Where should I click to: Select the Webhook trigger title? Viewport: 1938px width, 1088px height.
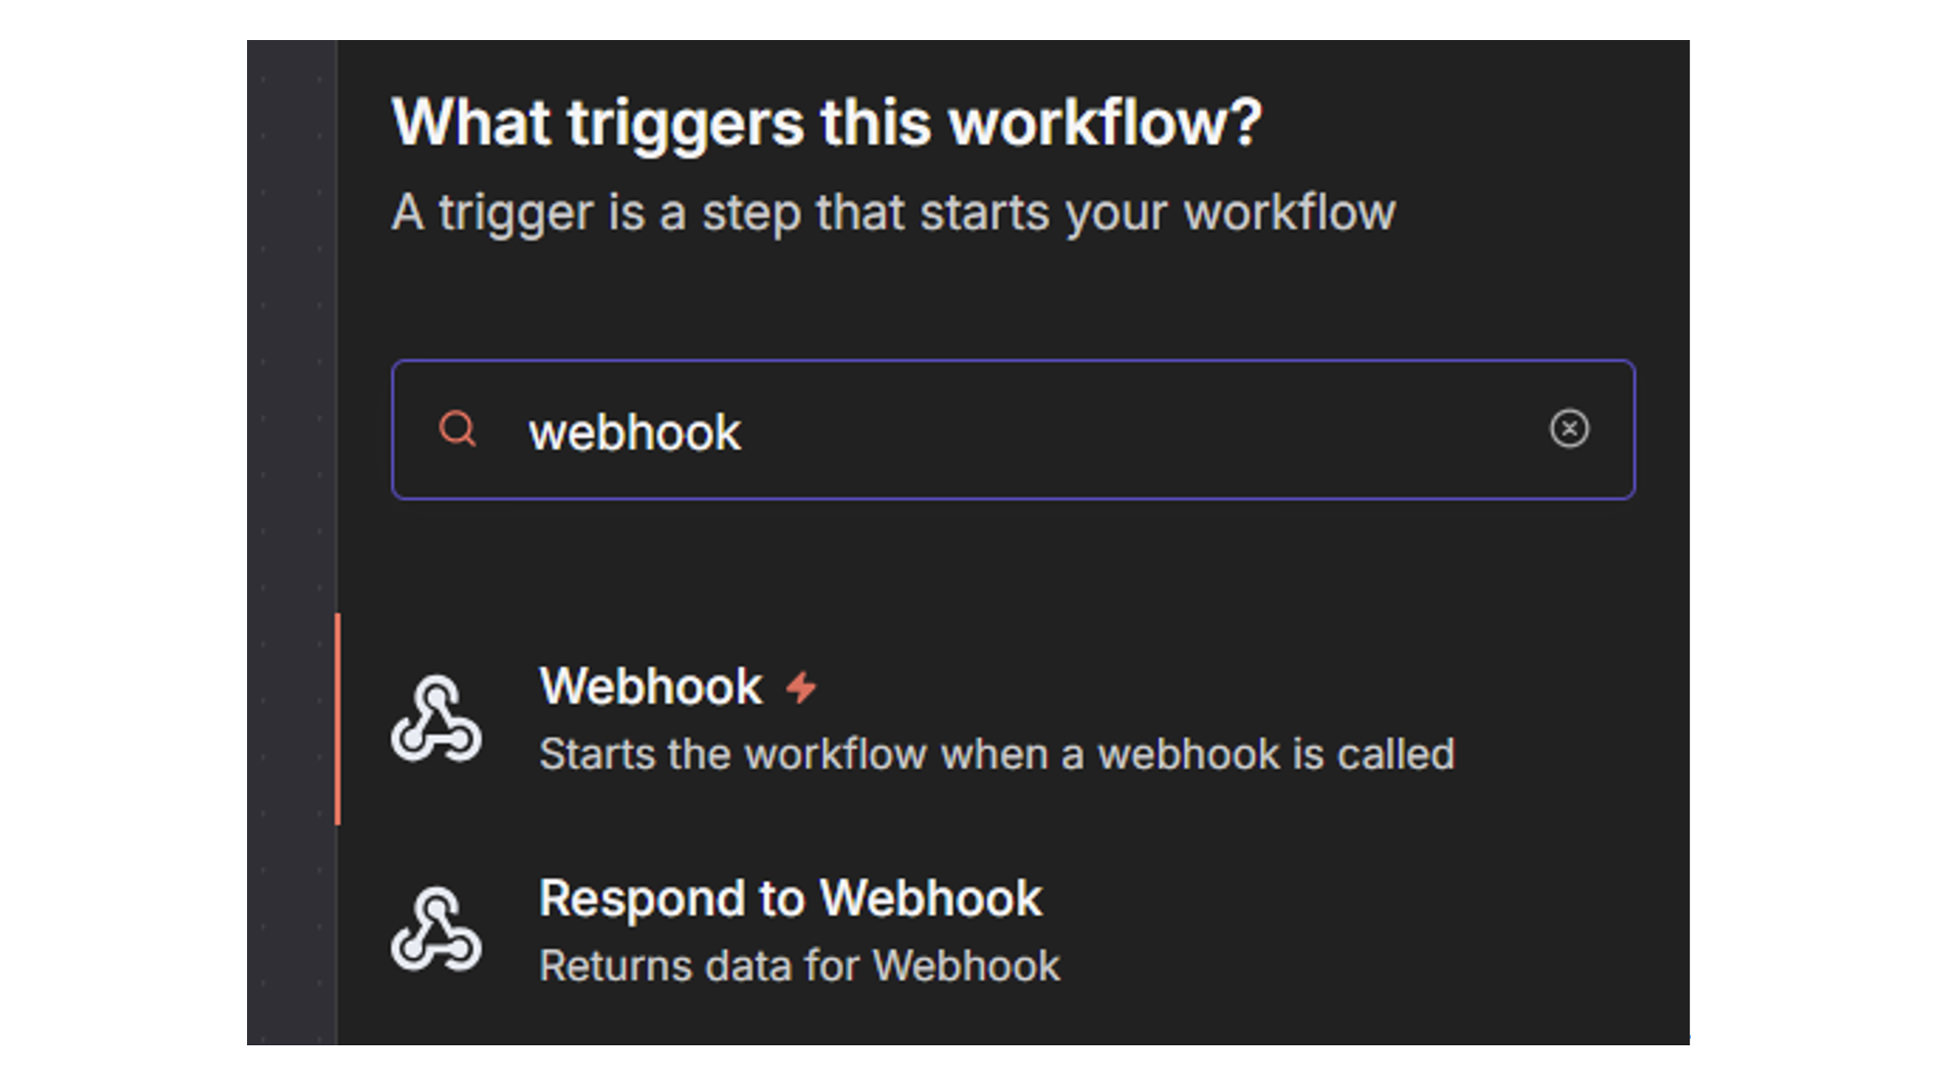[650, 687]
